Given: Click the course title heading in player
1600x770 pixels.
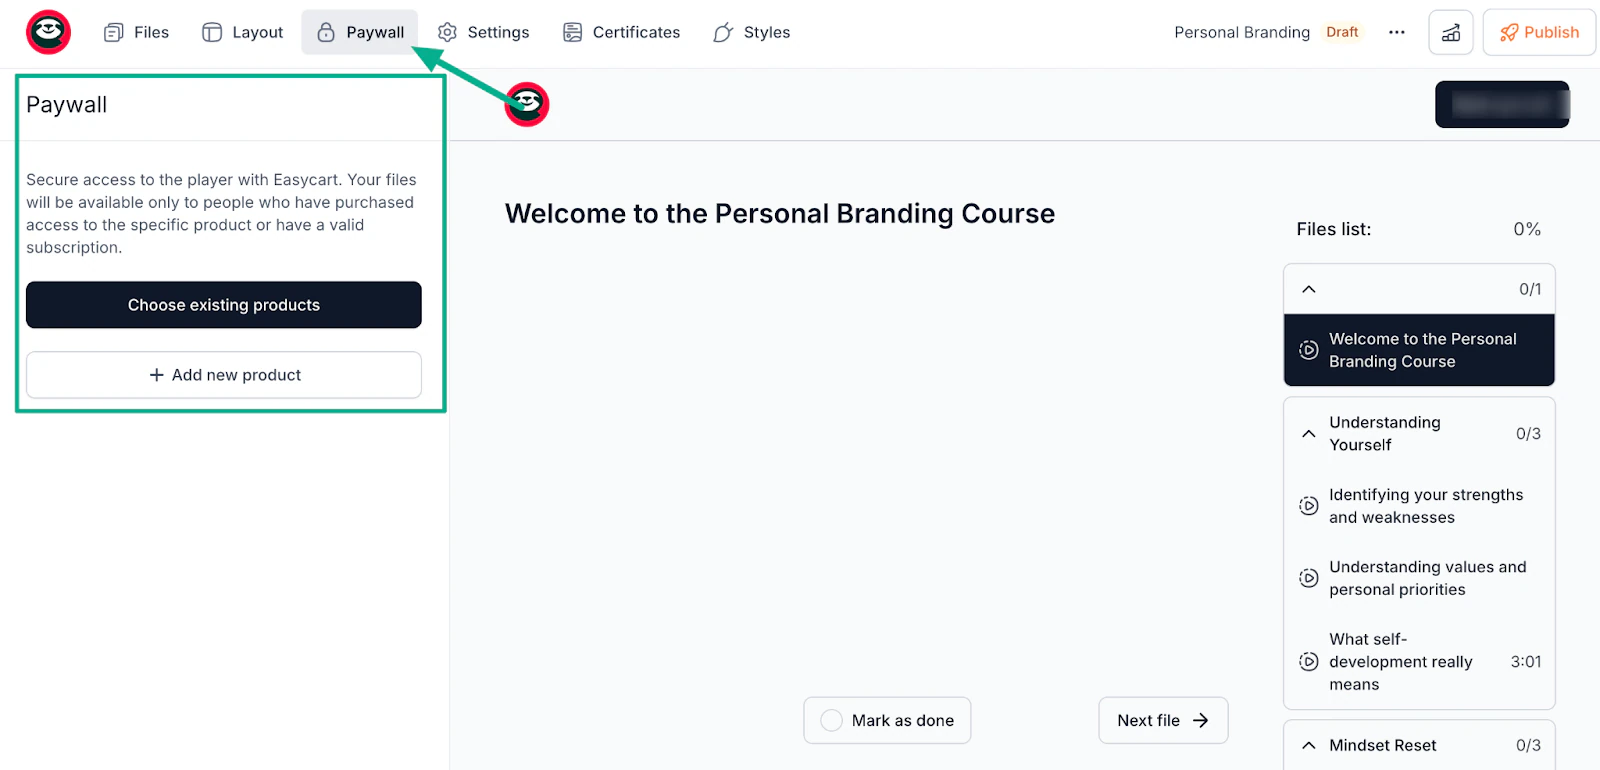Looking at the screenshot, I should [x=780, y=214].
